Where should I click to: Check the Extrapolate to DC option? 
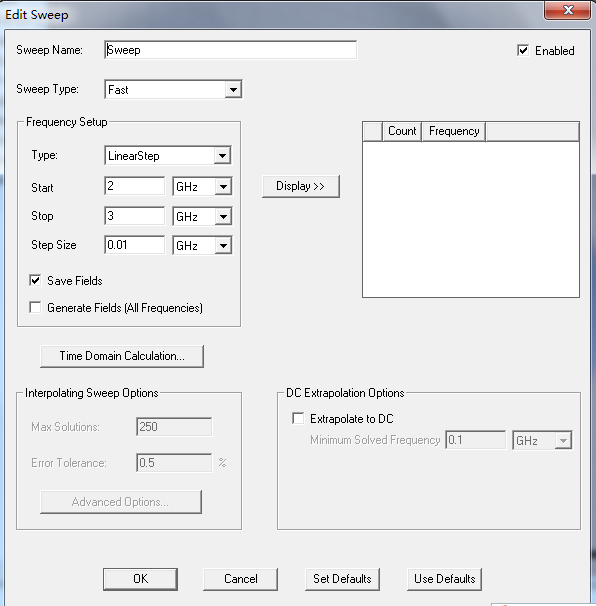pyautogui.click(x=298, y=419)
